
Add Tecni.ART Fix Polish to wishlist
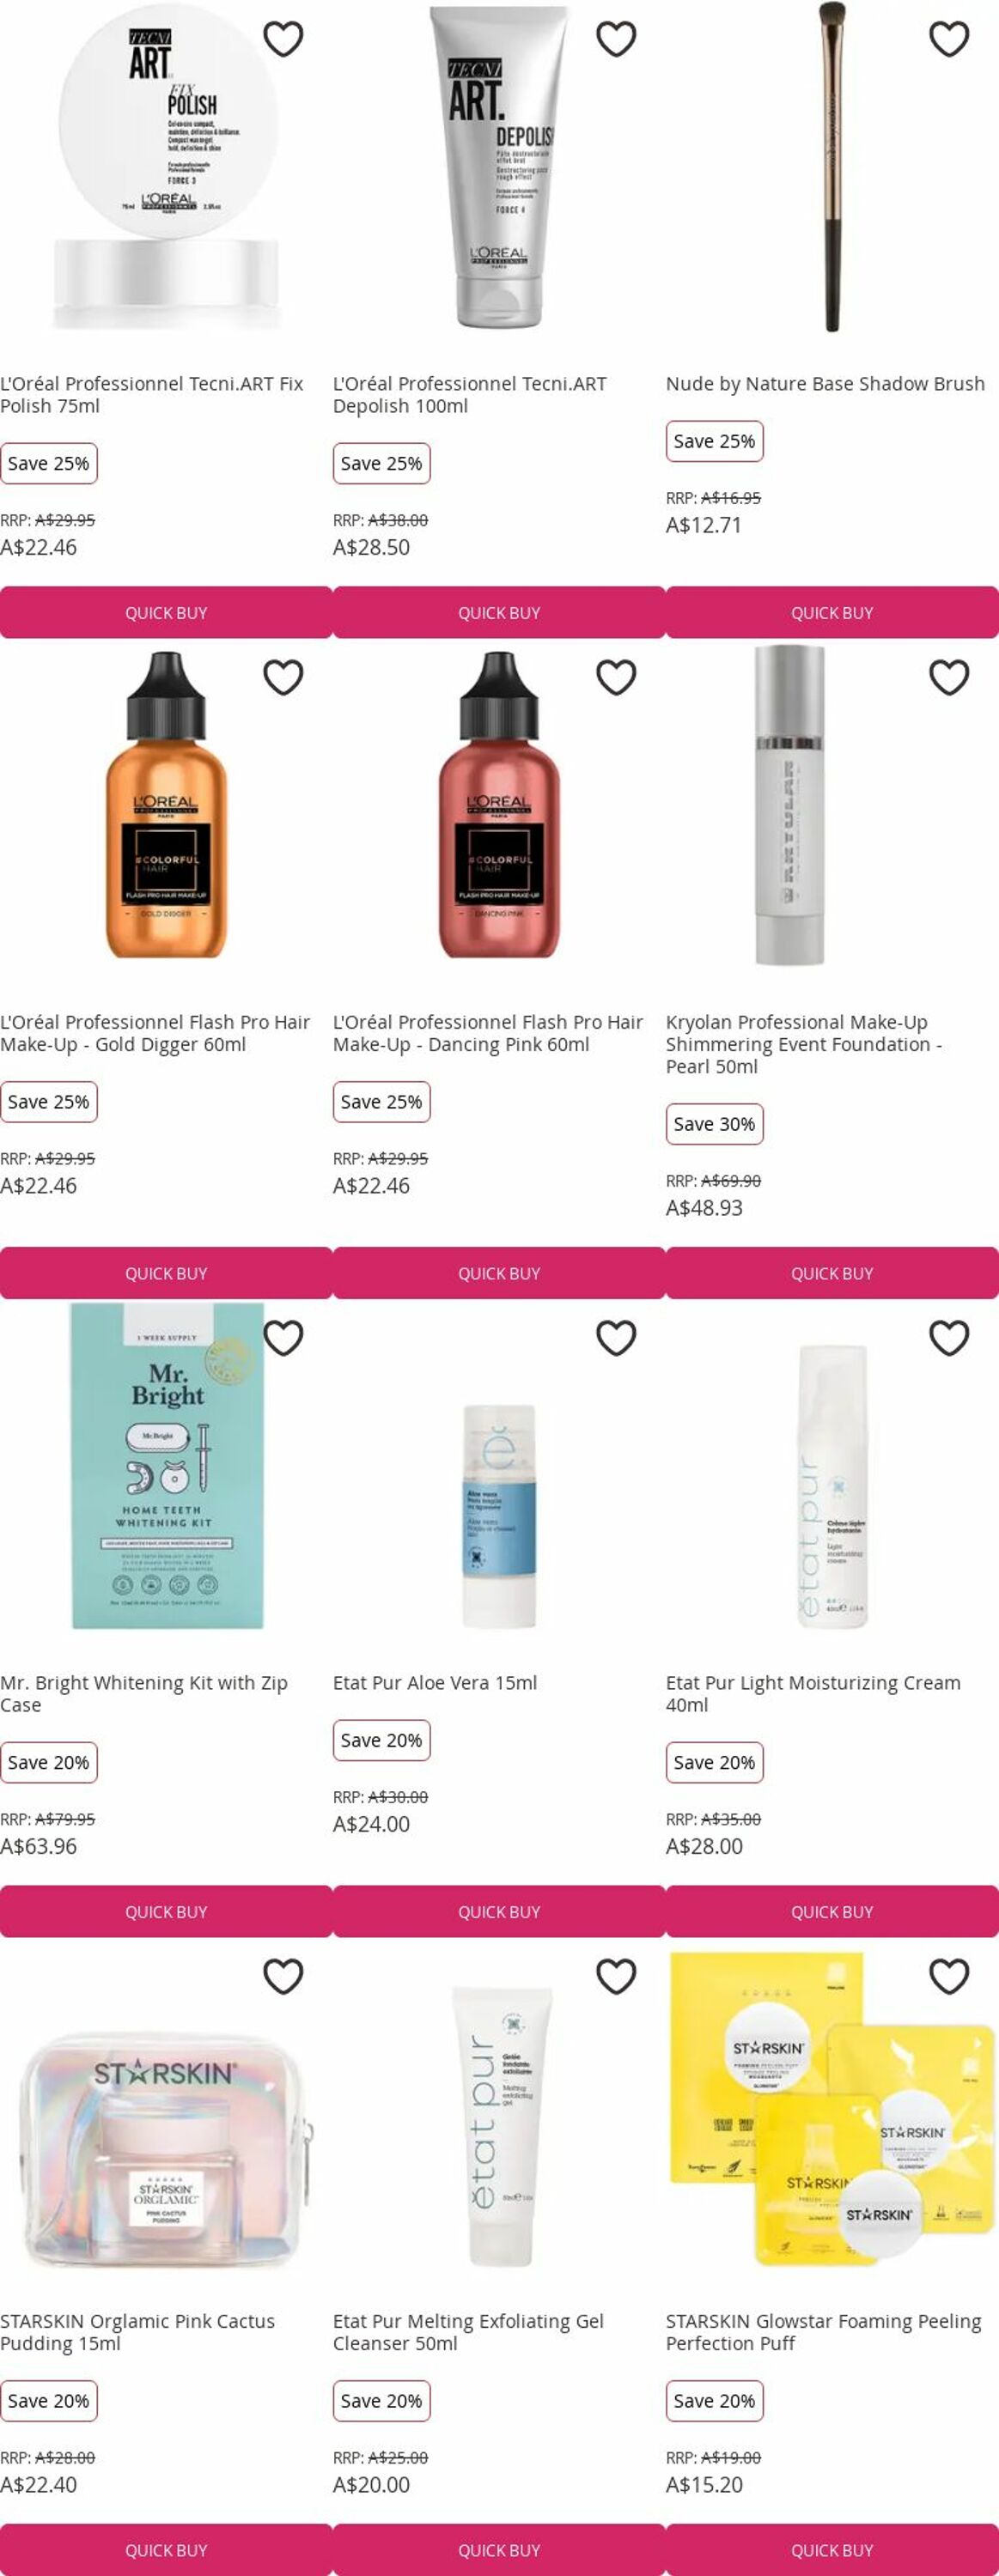[x=283, y=39]
